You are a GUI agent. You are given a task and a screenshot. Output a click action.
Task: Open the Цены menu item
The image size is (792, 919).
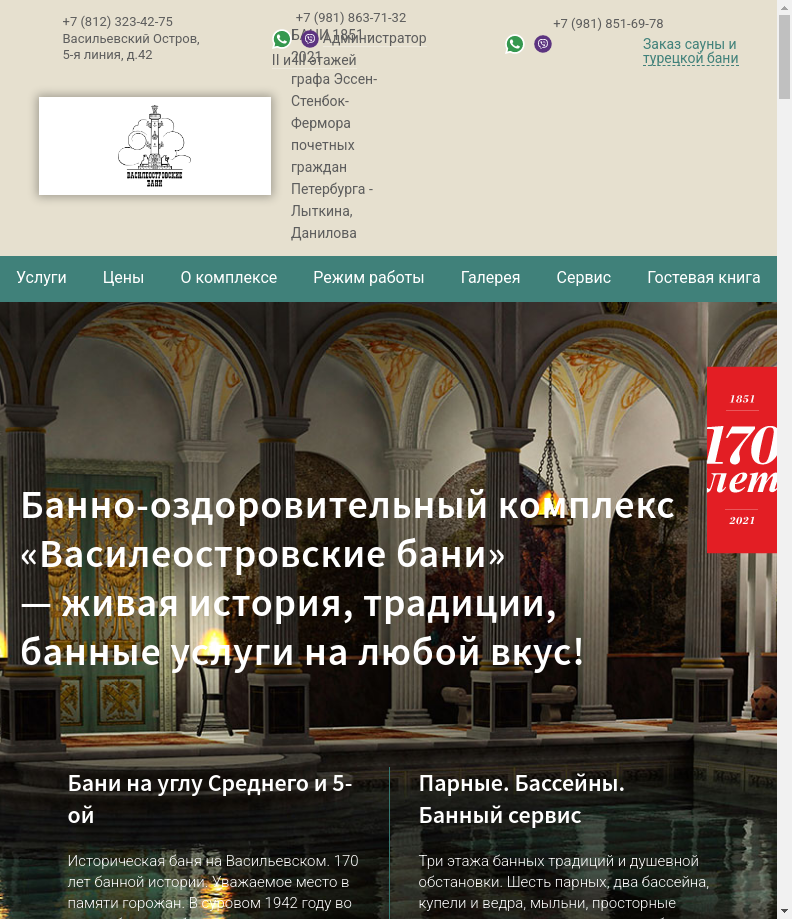coord(123,278)
